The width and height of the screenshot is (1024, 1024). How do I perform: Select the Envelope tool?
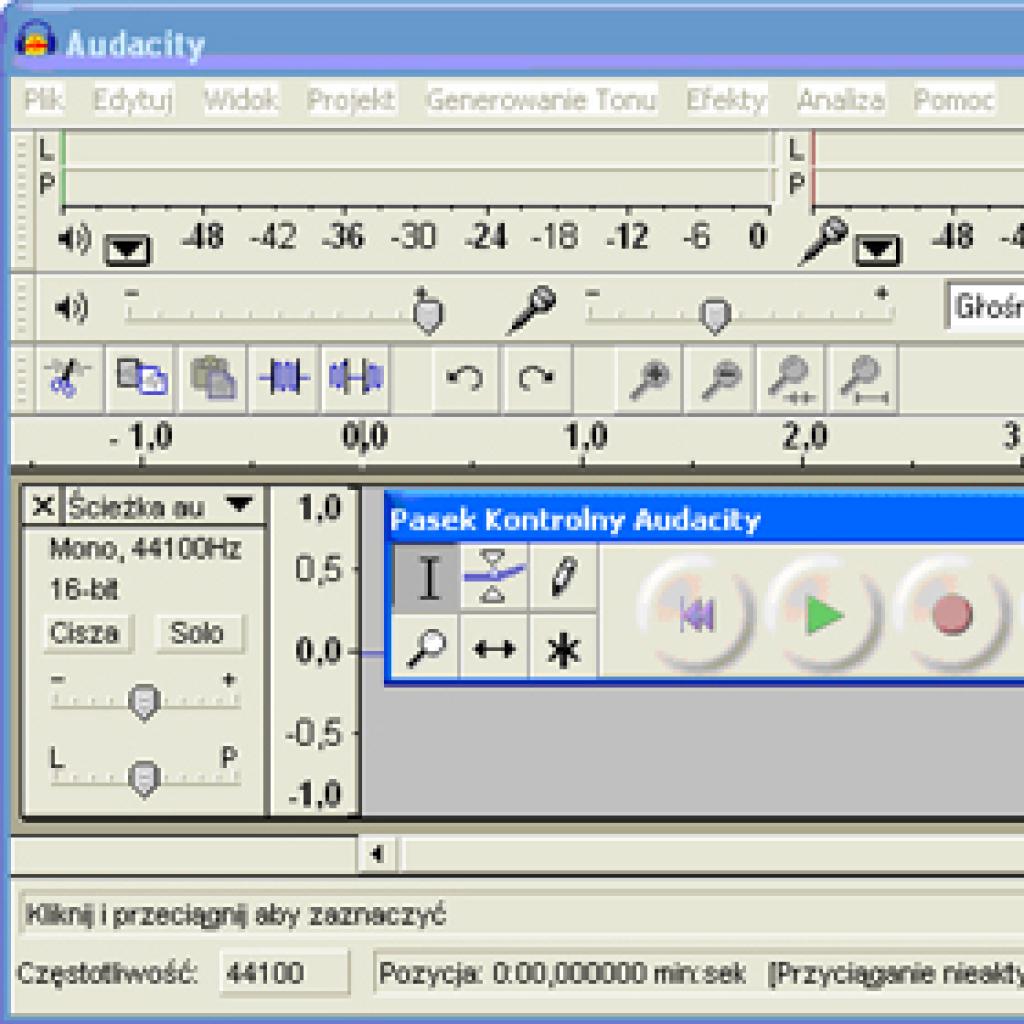[494, 577]
